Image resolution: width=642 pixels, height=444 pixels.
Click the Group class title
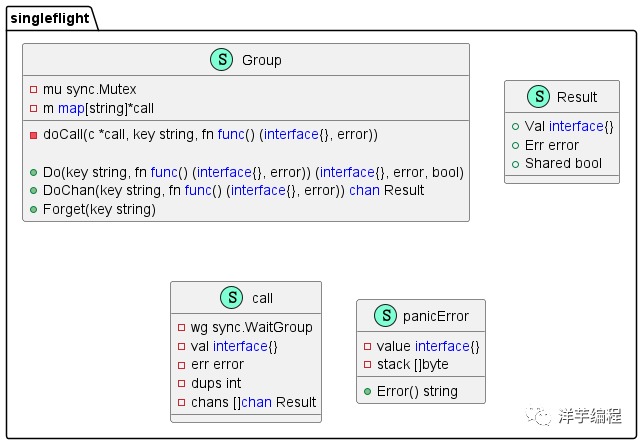(261, 60)
